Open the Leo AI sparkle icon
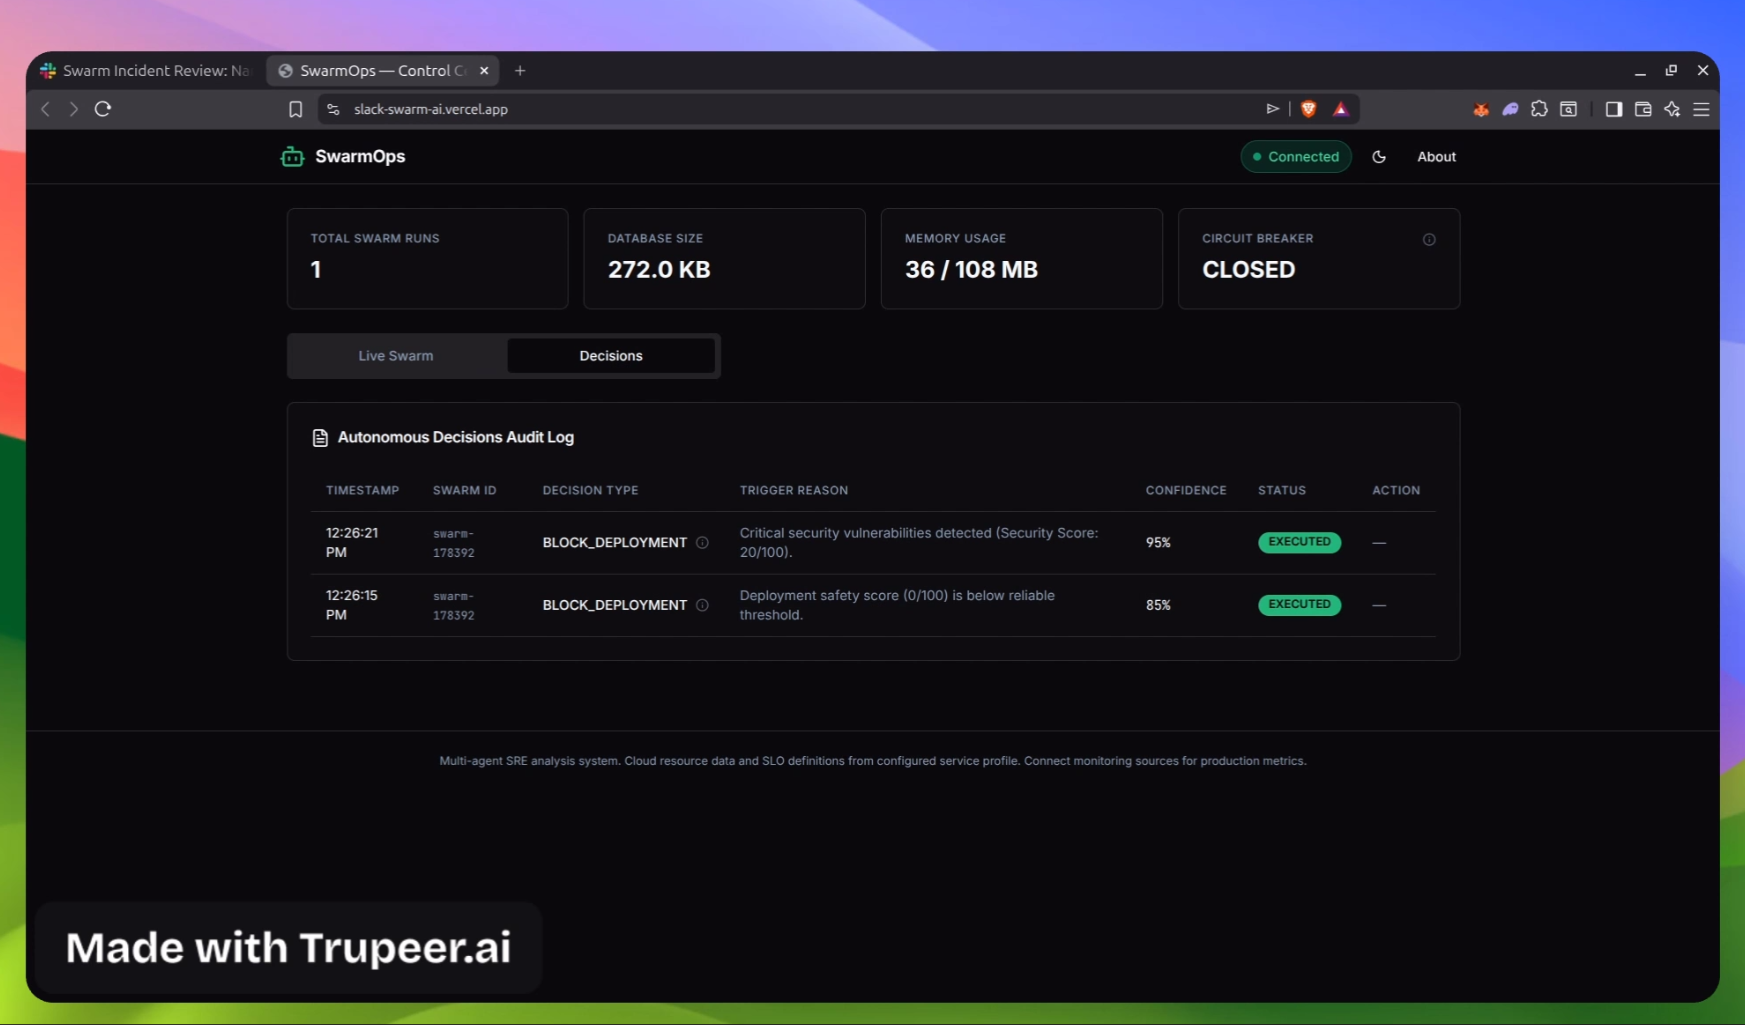Screen dimensions: 1745x1025 pos(1672,109)
